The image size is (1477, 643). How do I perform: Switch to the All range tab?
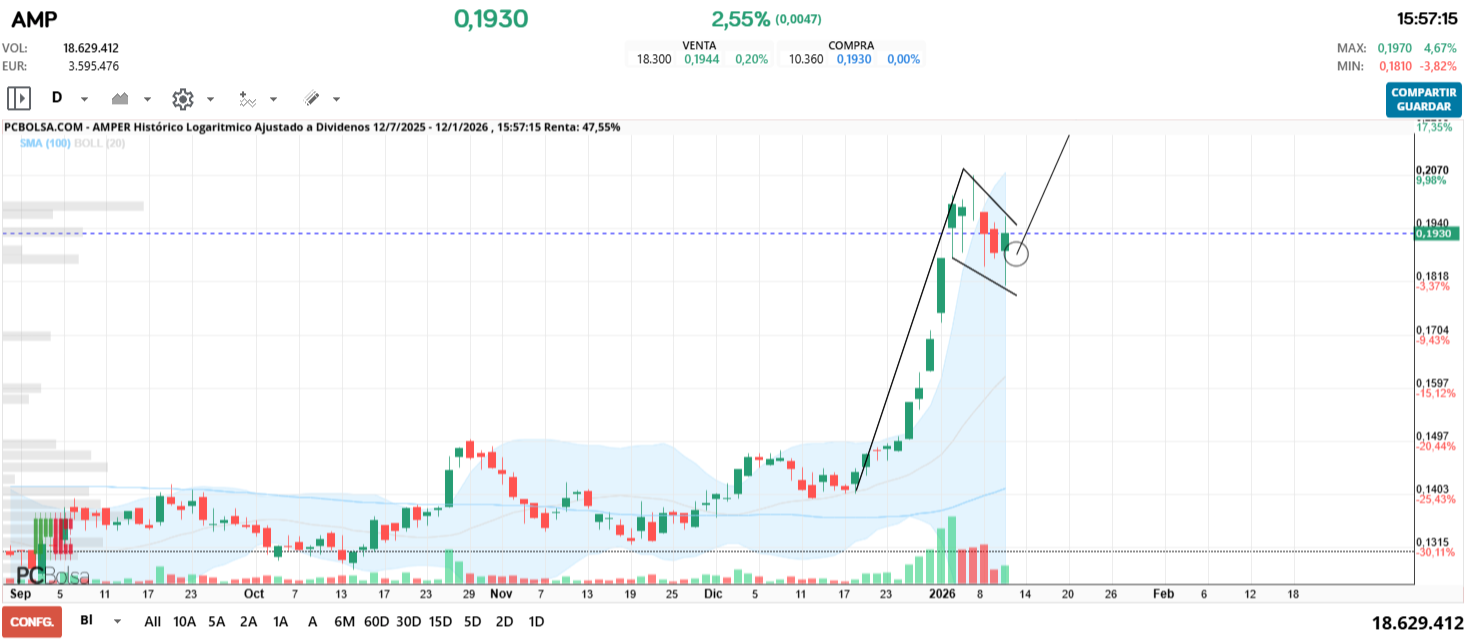[152, 621]
